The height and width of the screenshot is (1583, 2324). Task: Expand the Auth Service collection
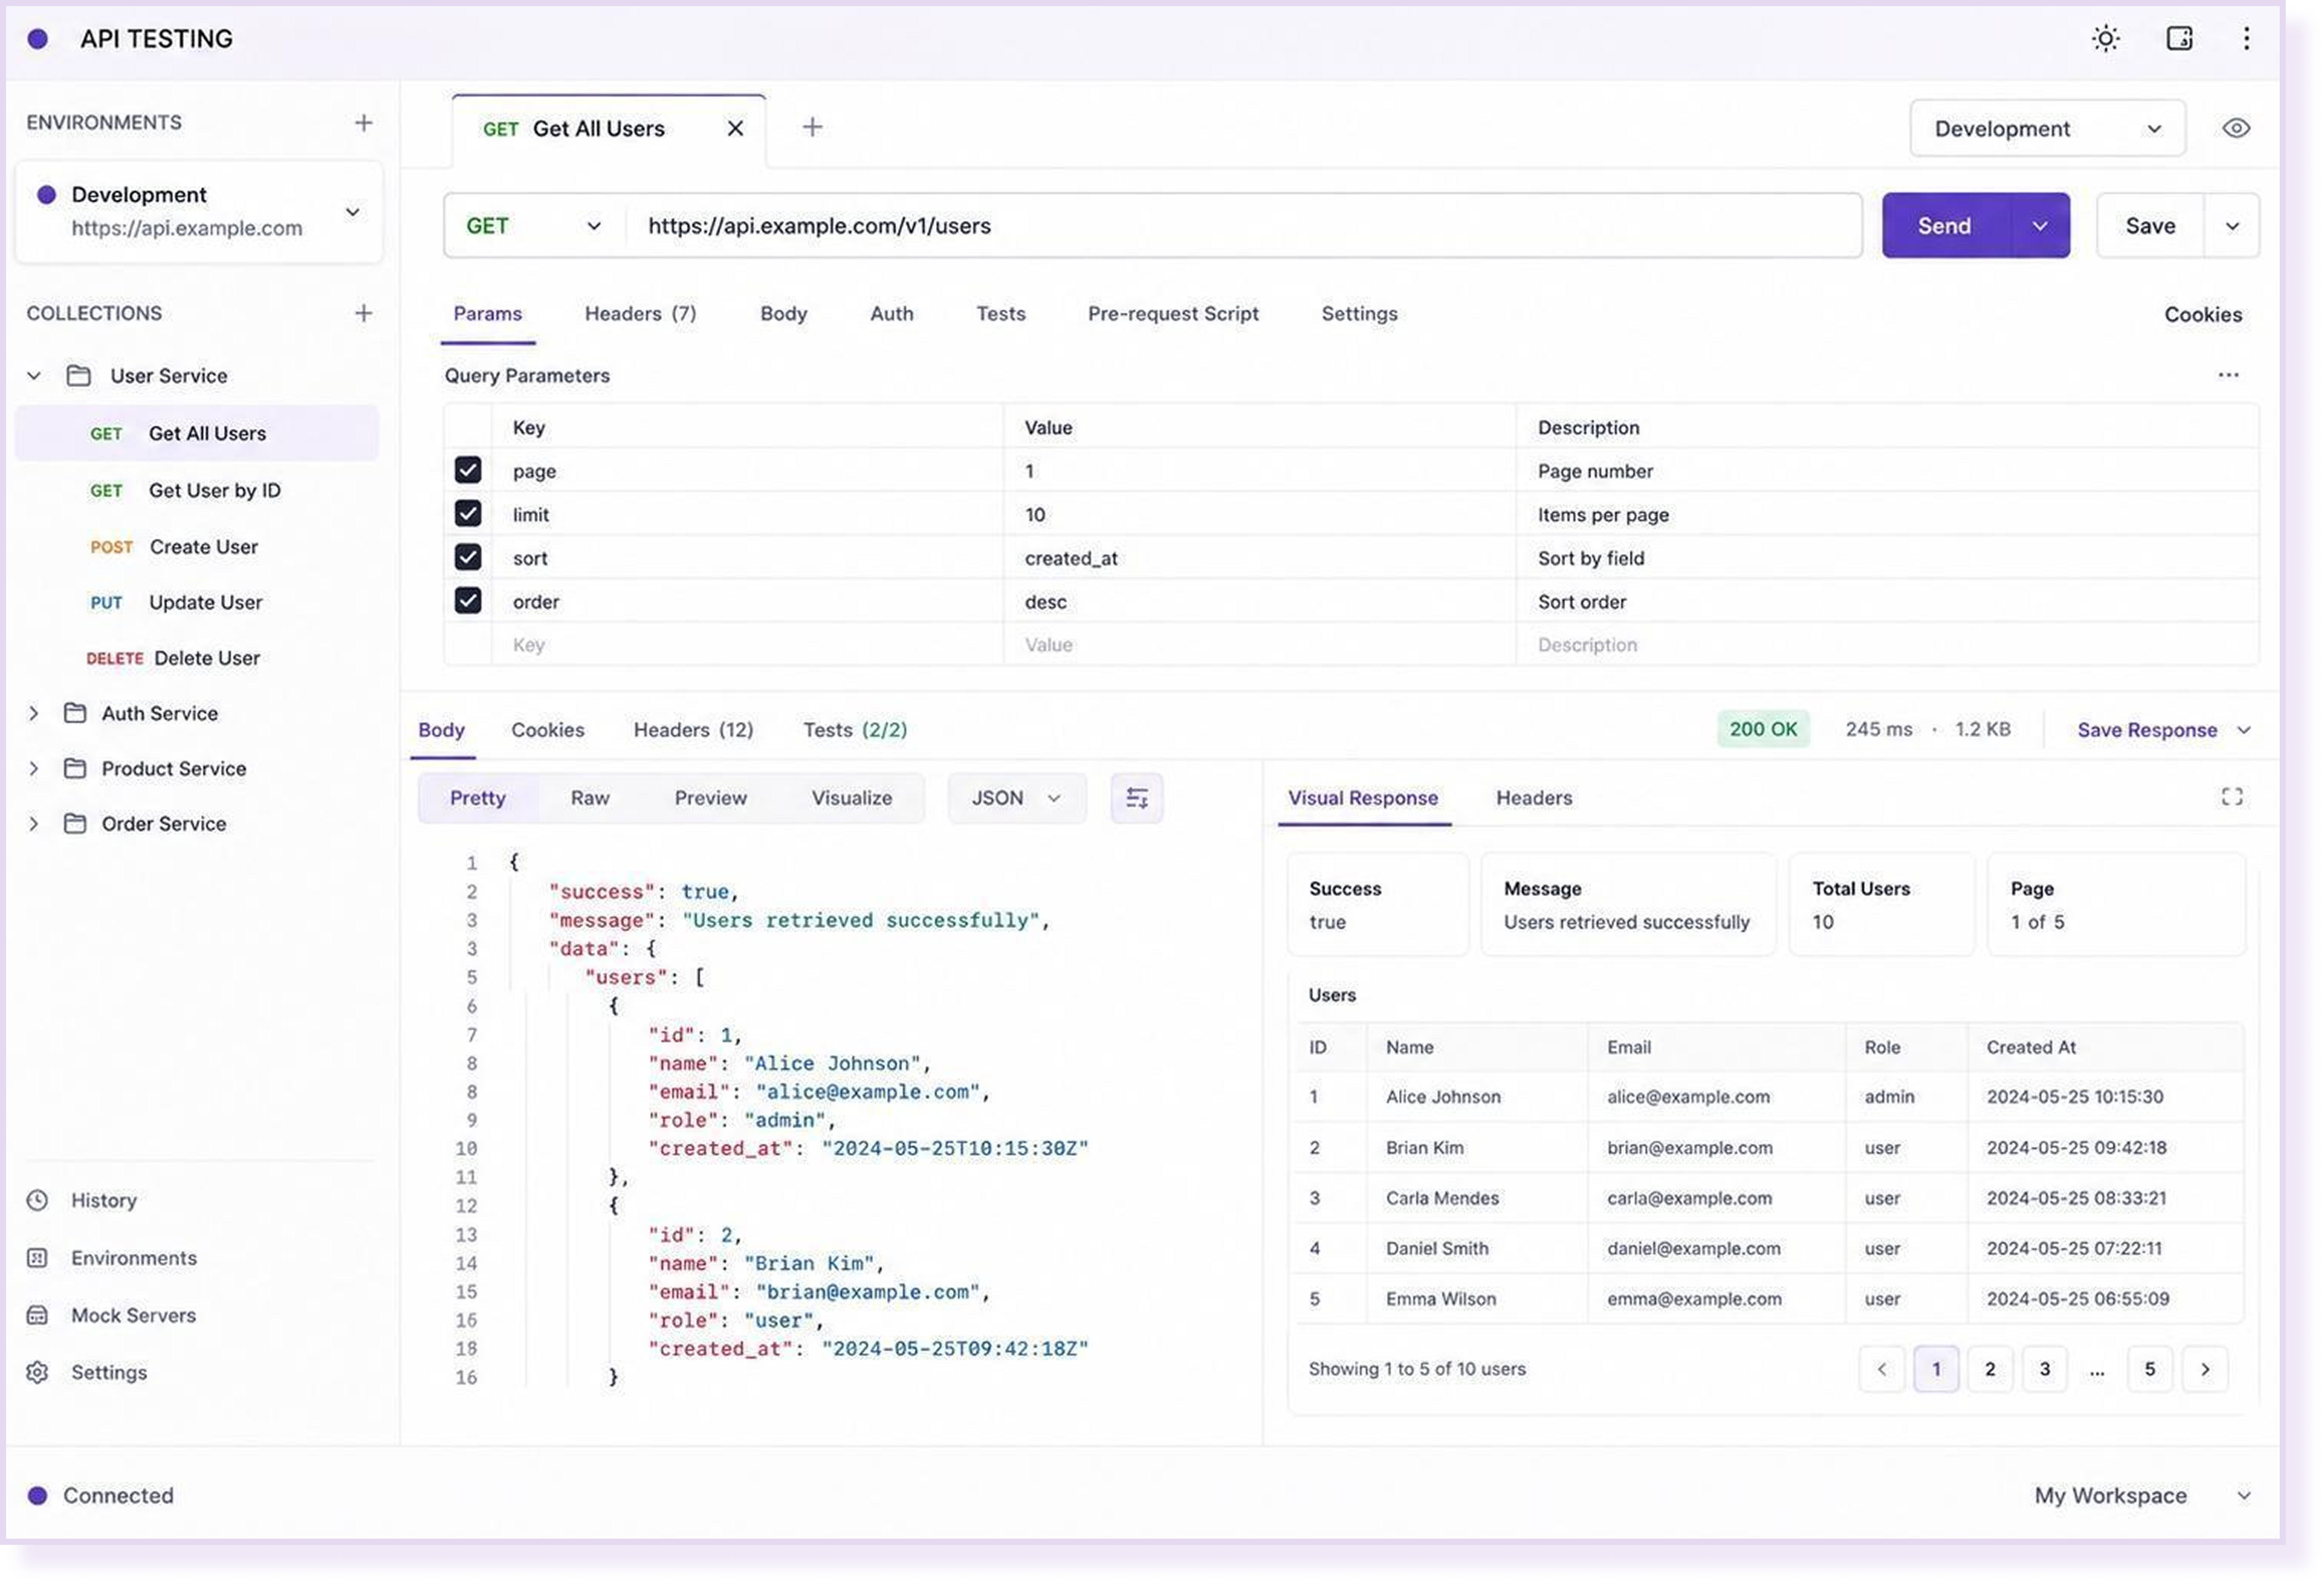pos(34,713)
